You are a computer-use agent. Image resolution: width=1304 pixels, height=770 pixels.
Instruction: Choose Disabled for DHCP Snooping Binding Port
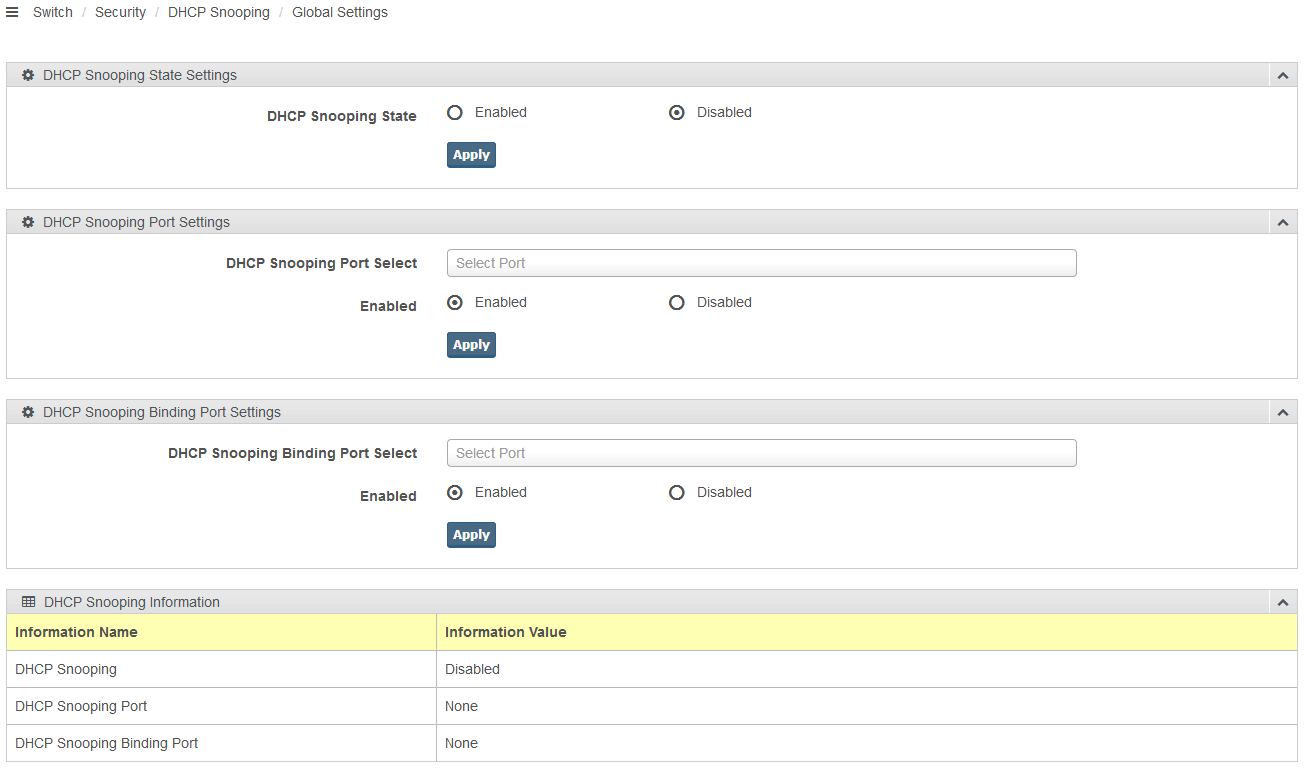[x=677, y=493]
